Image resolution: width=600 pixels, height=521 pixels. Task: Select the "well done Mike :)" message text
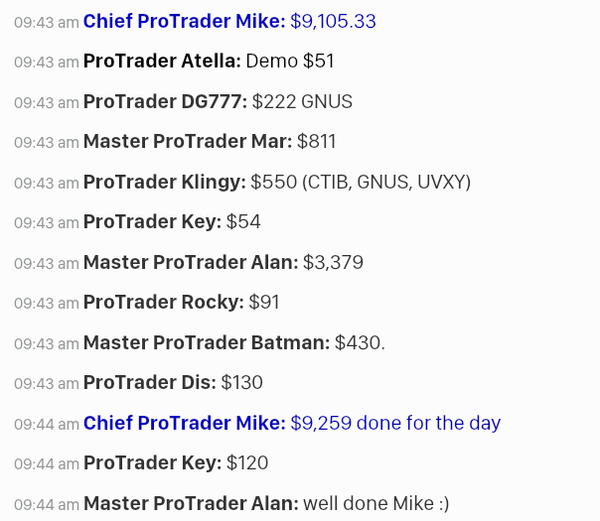(376, 503)
